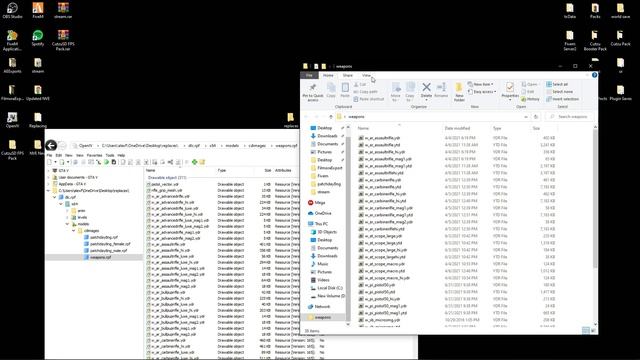Select the Plugin Saves desktop folder
The width and height of the screenshot is (640, 360).
[620, 92]
